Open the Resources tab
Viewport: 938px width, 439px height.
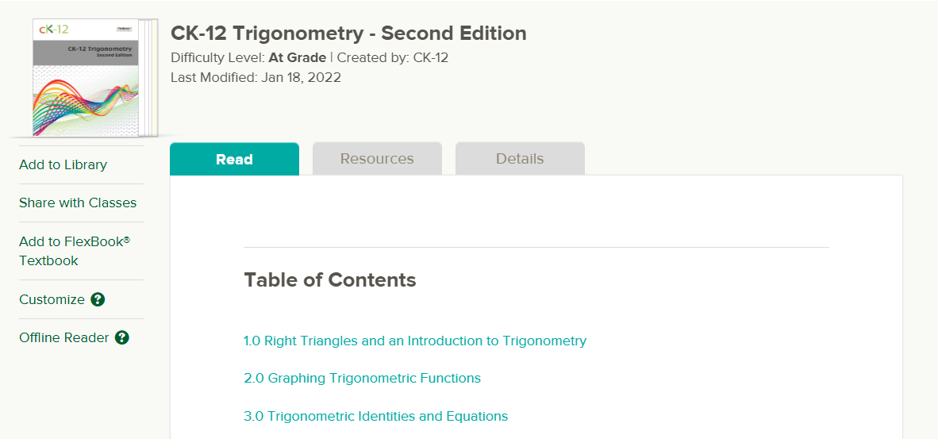click(x=377, y=159)
